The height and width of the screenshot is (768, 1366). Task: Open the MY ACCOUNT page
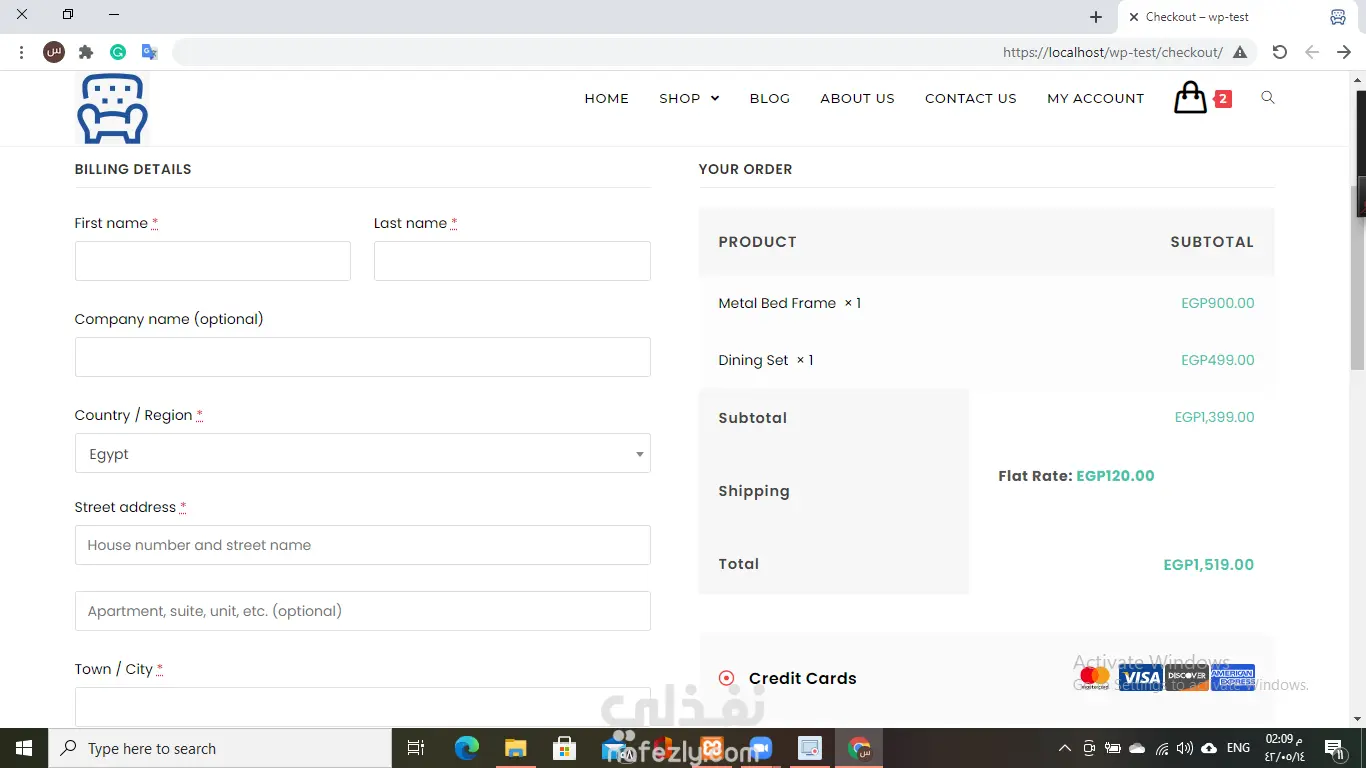[1095, 98]
